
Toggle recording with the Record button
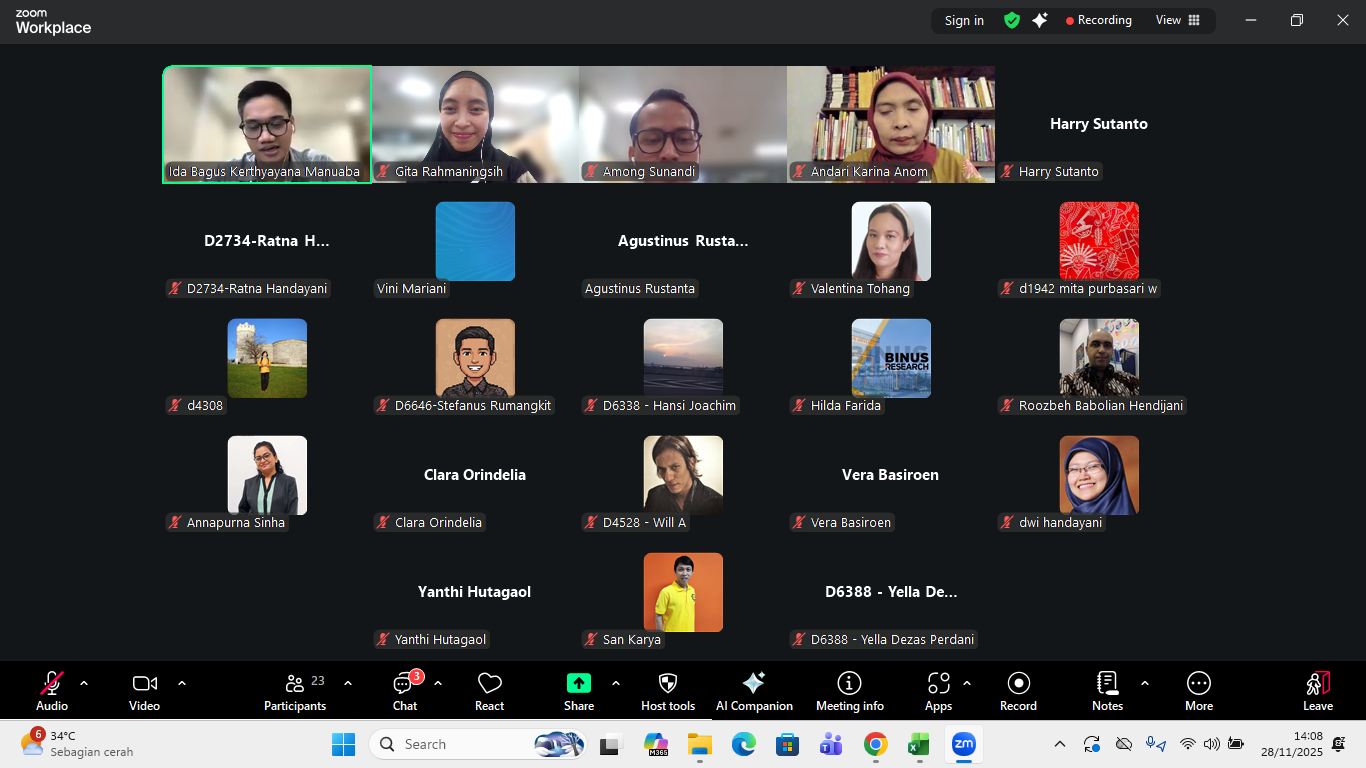click(x=1018, y=691)
